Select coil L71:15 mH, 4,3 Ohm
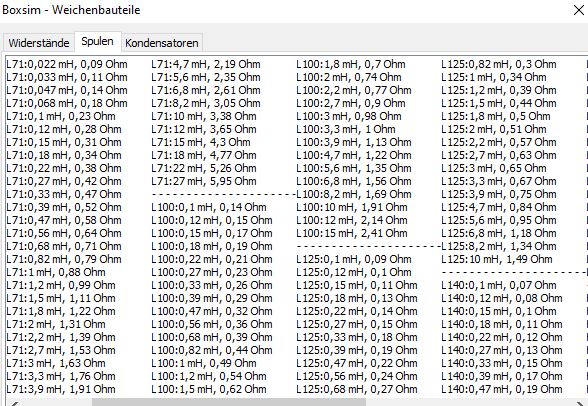588x406 pixels. [201, 142]
